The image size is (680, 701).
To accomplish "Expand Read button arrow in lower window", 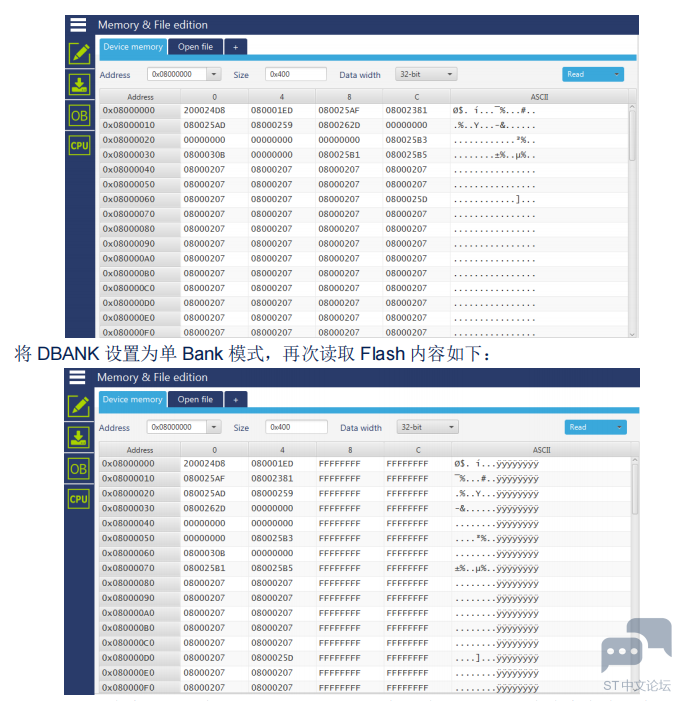I will 619,427.
